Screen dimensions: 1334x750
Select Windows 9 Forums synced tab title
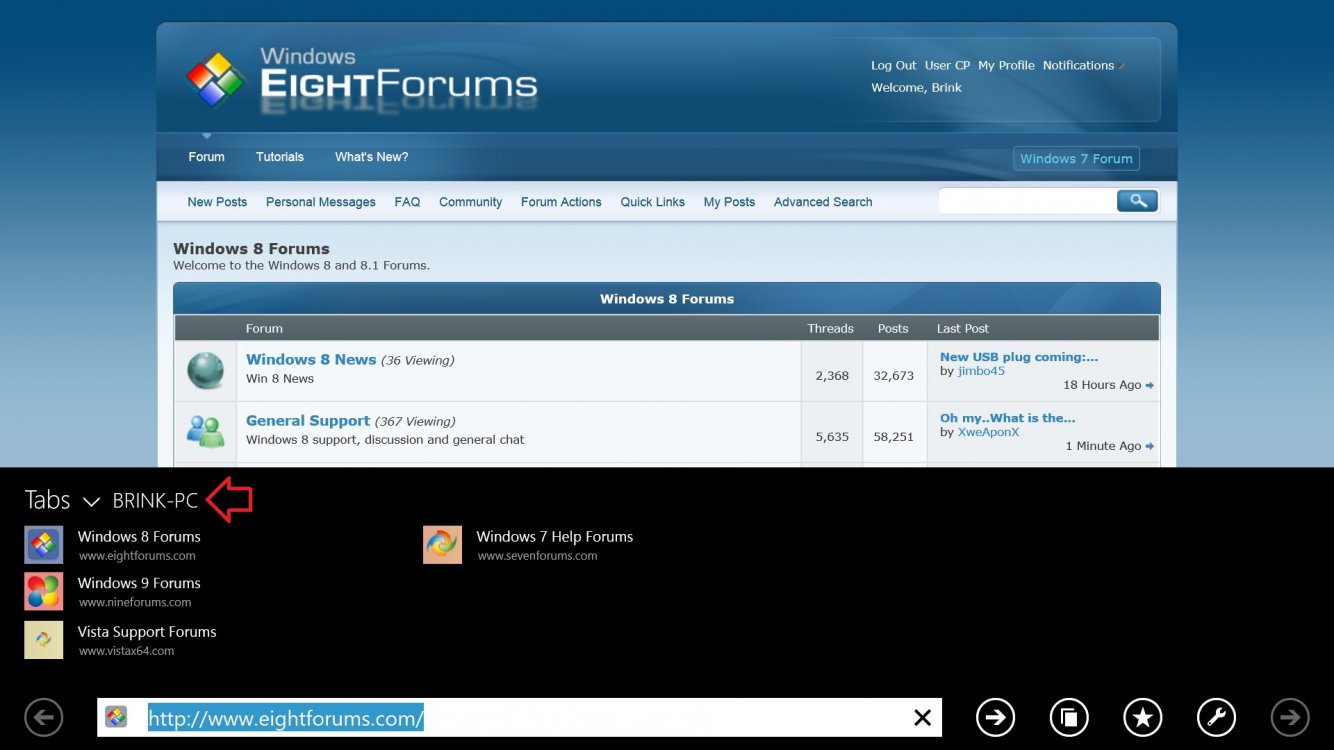pyautogui.click(x=139, y=583)
